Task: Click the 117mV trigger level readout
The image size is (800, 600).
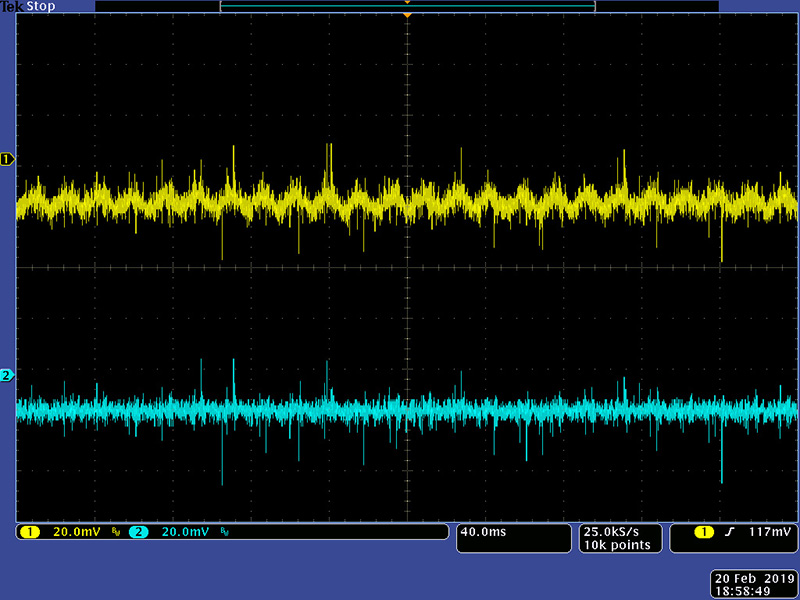Action: [771, 532]
